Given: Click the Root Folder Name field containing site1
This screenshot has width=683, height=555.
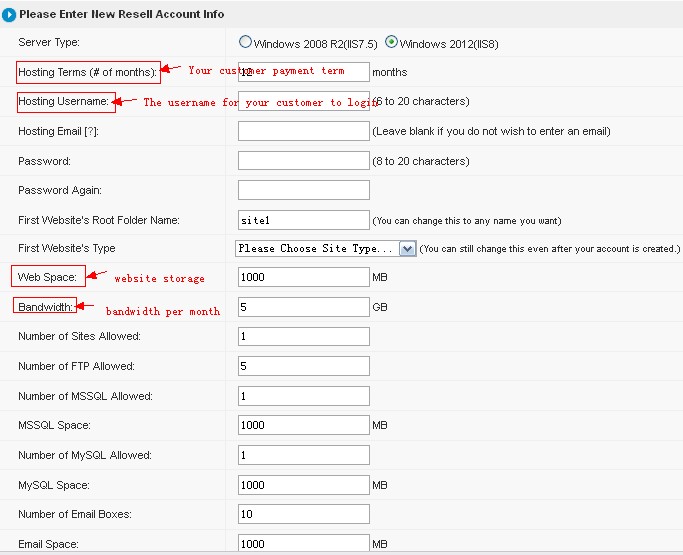Looking at the screenshot, I should 303,220.
